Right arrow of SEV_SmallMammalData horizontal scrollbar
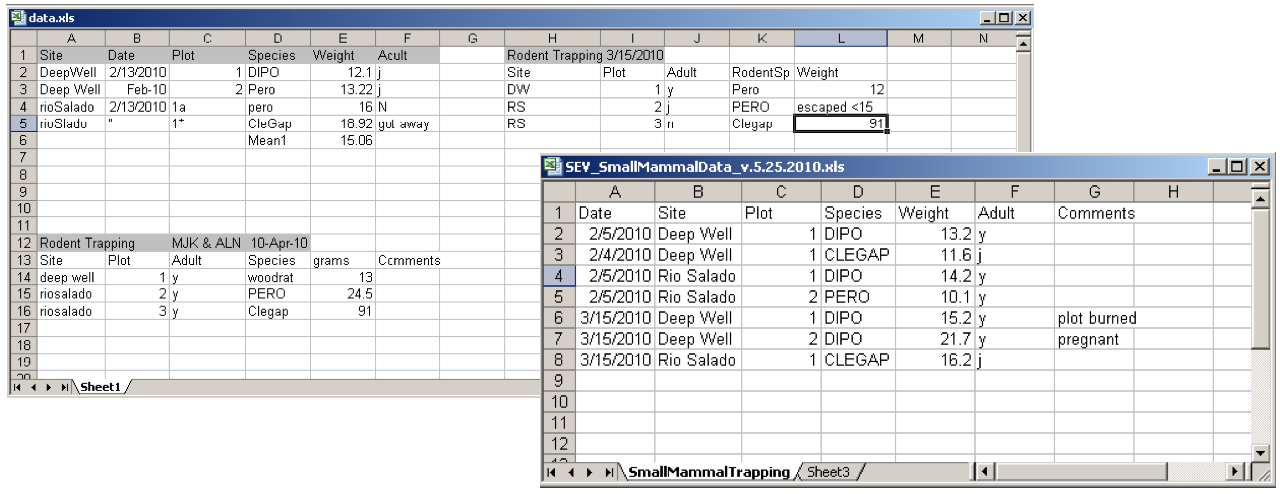This screenshot has width=1280, height=494. [1239, 470]
